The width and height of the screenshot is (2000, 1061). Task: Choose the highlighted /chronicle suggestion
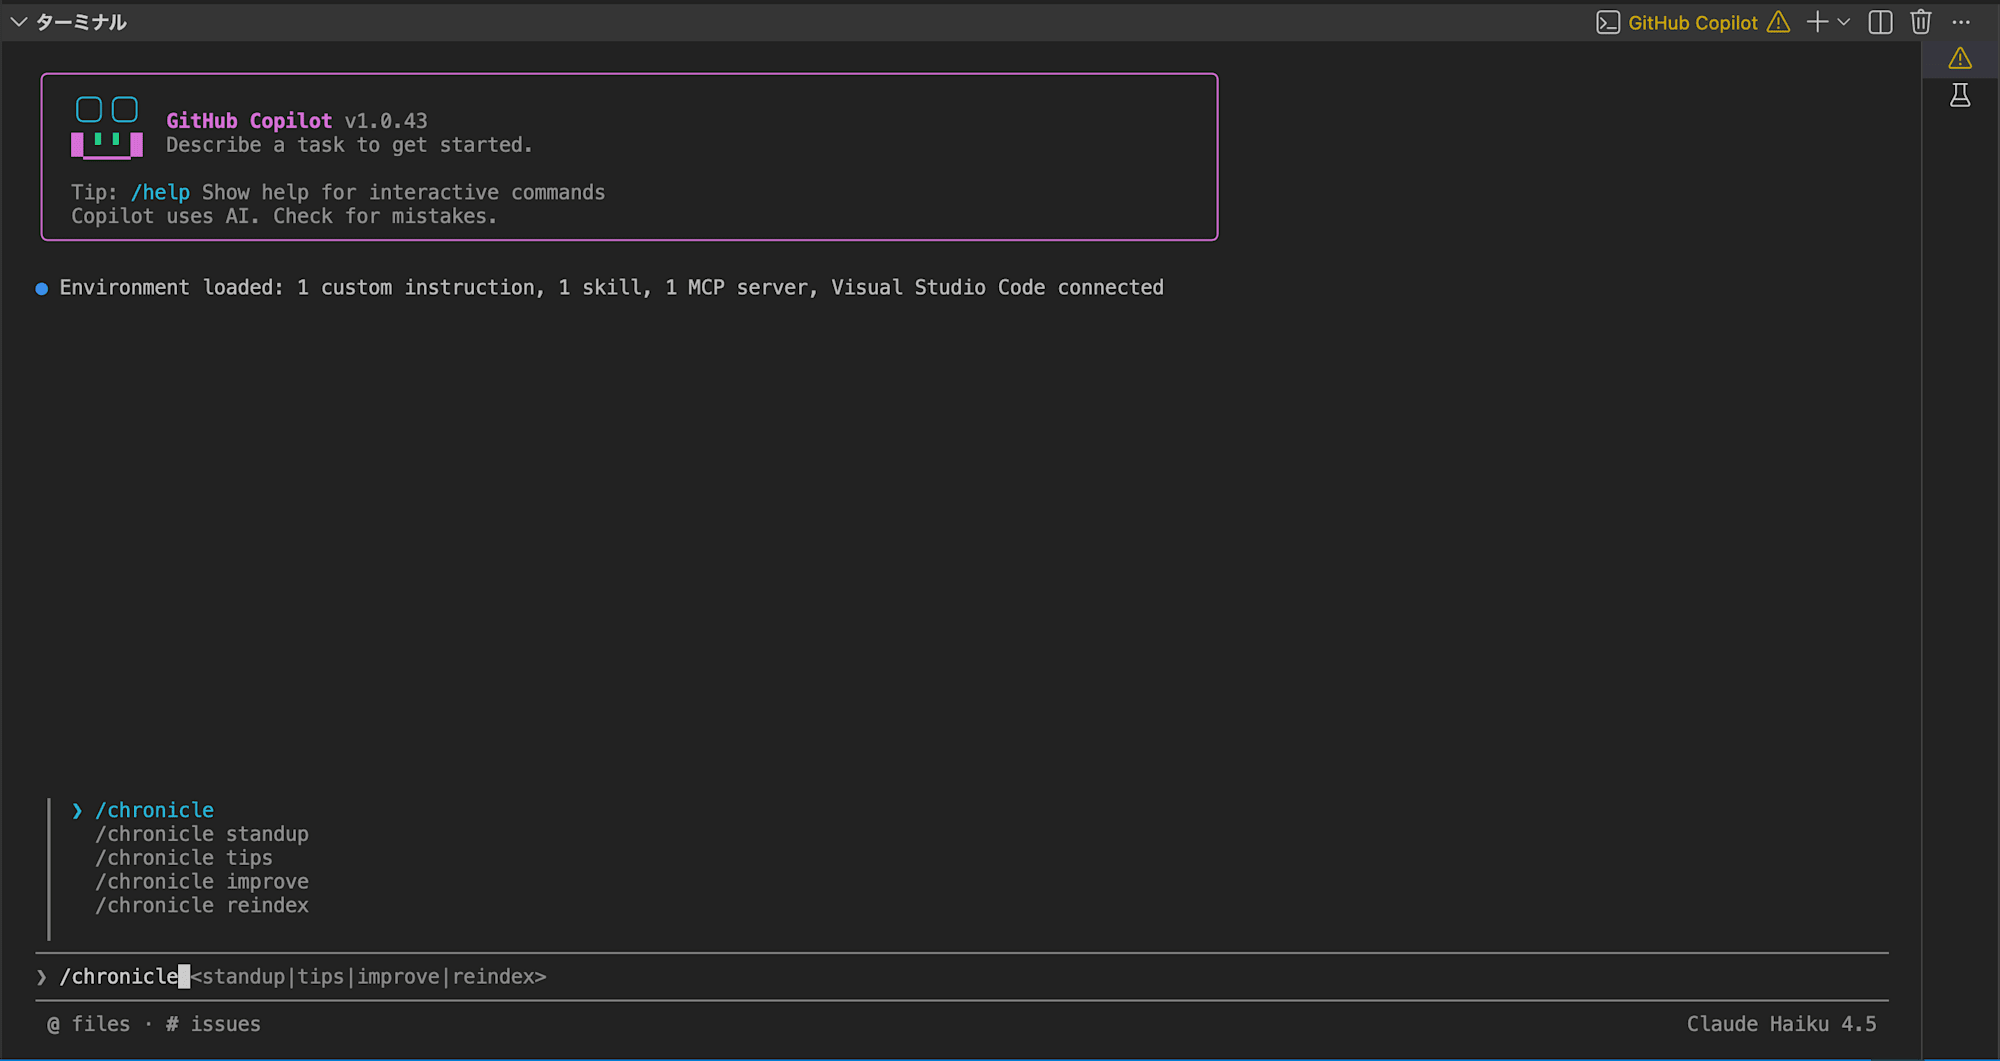[x=154, y=810]
